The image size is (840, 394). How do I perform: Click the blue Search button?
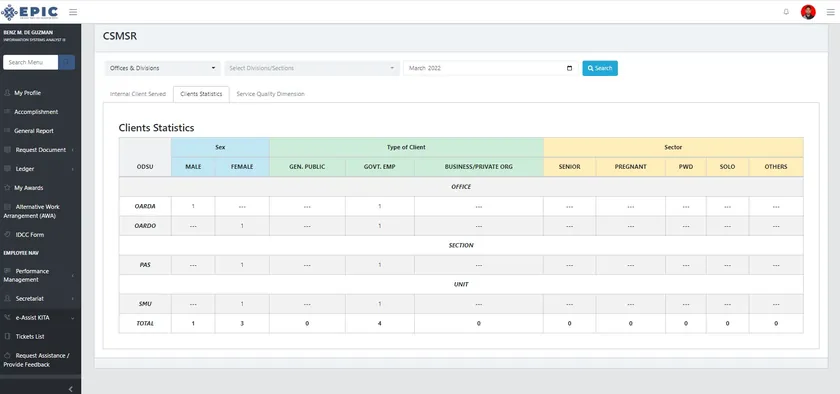pos(600,68)
